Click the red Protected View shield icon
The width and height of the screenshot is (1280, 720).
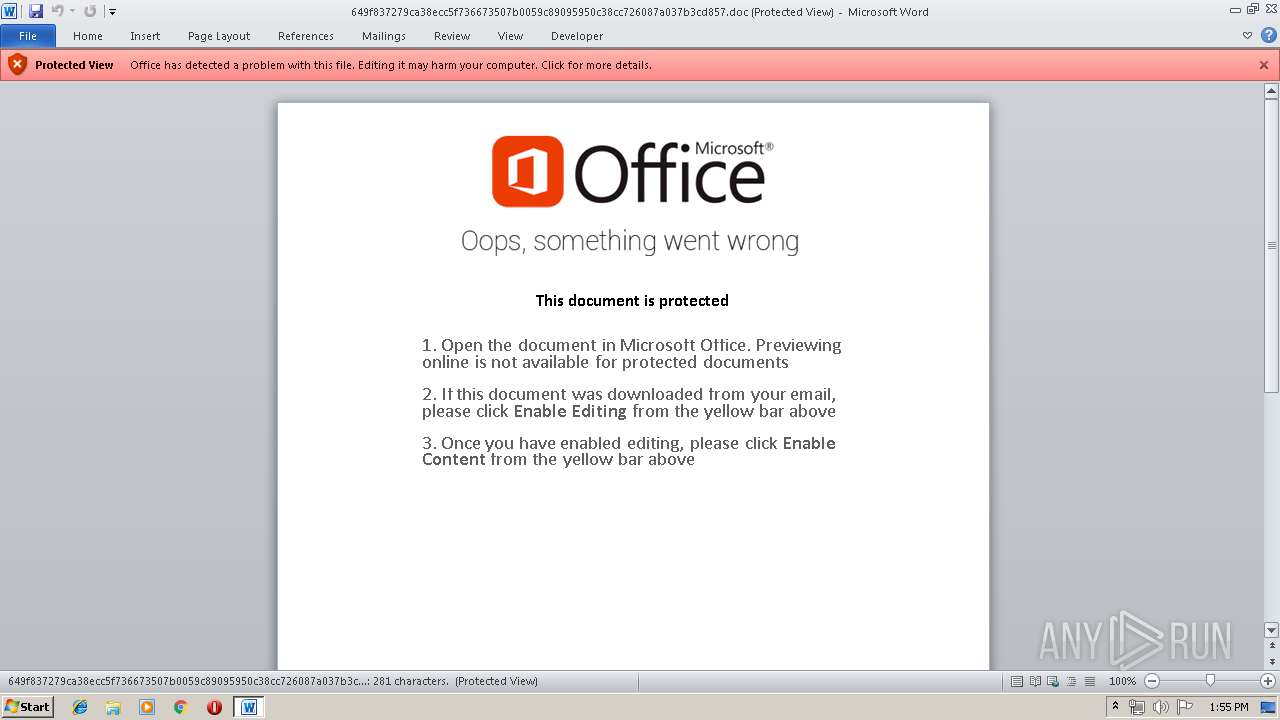tap(17, 65)
